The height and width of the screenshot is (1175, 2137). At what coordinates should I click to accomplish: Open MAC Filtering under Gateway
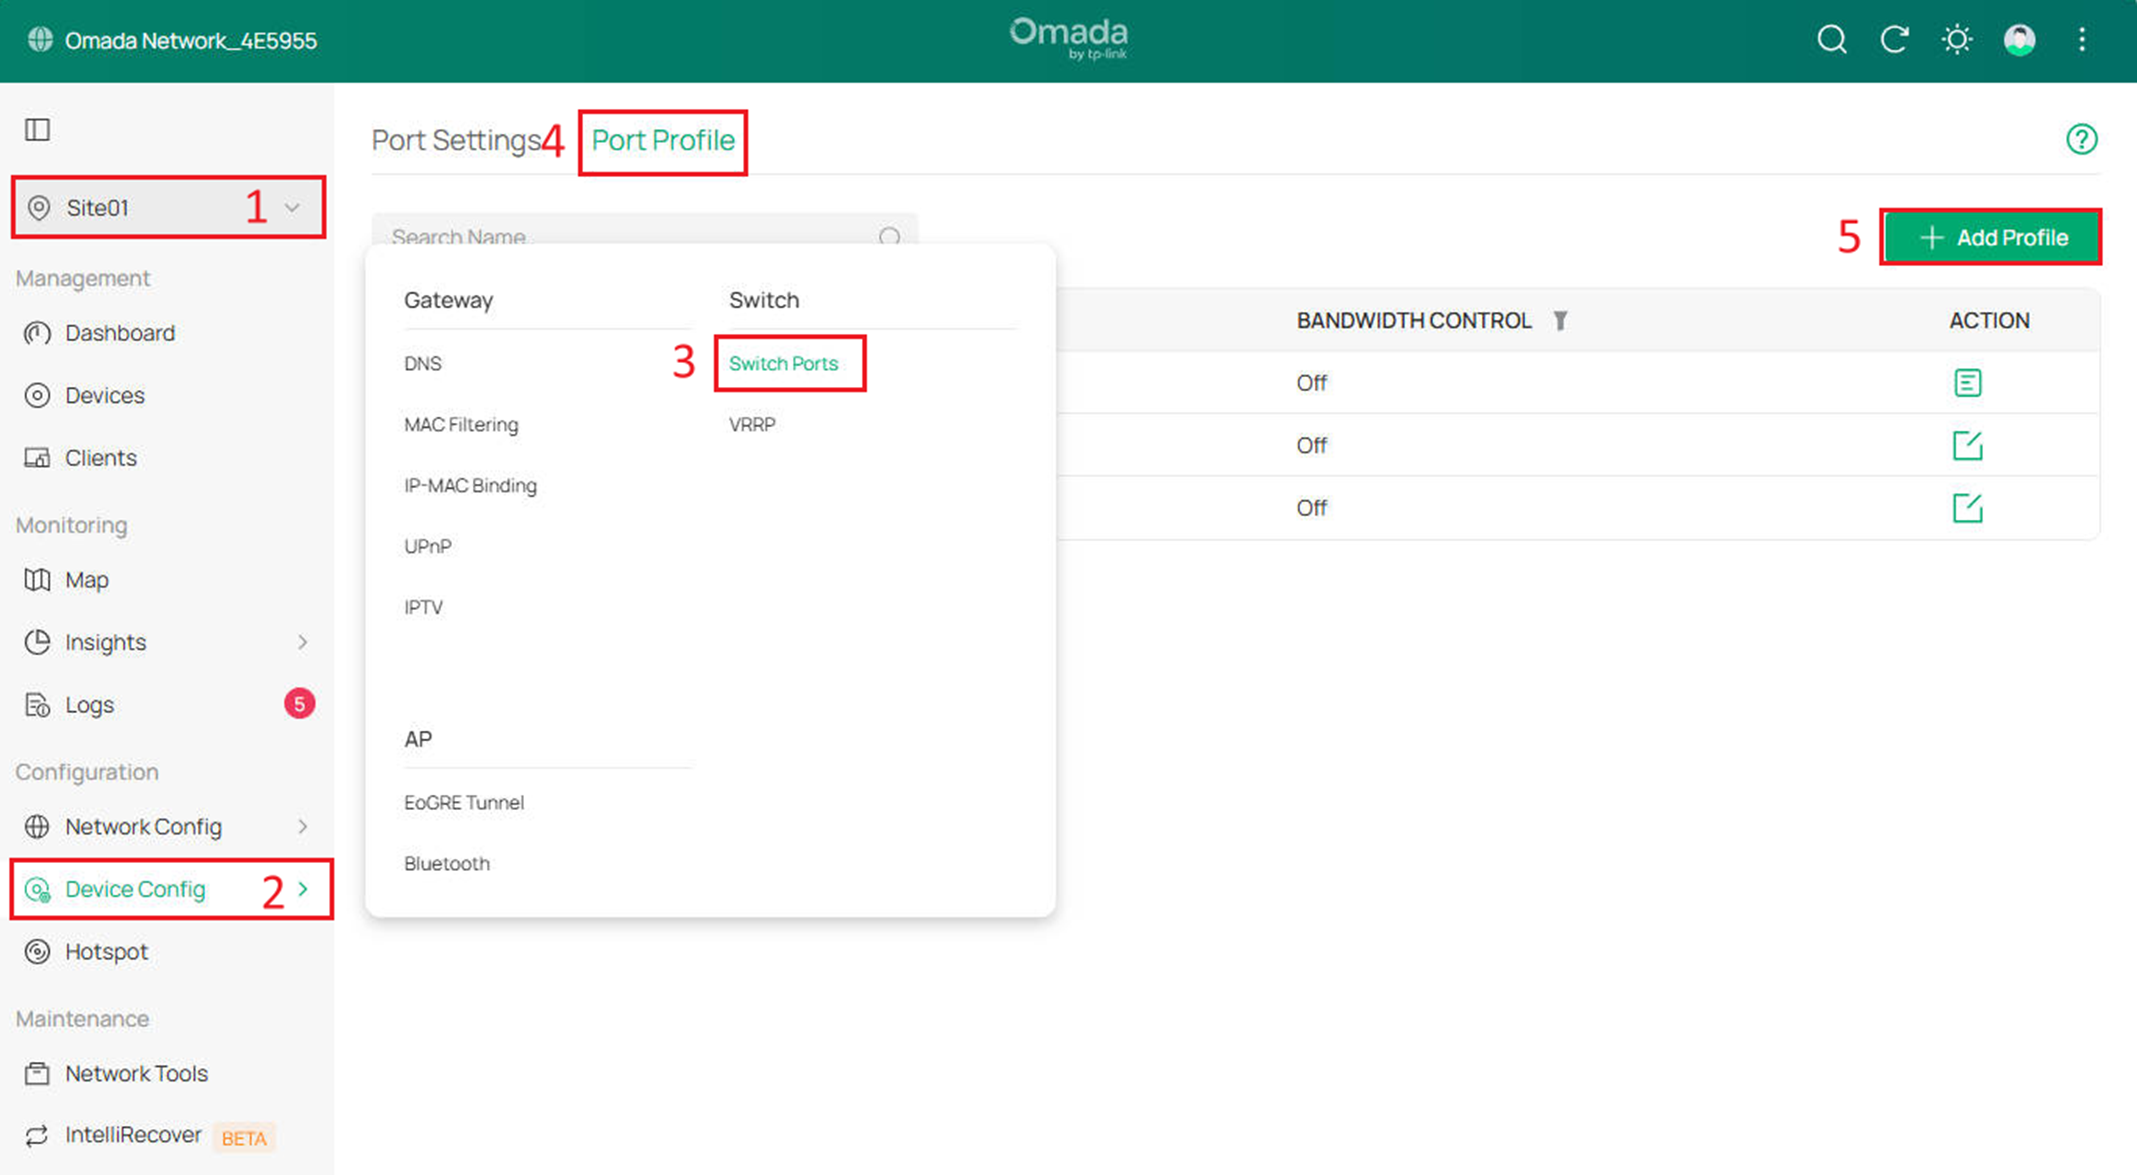pos(461,425)
